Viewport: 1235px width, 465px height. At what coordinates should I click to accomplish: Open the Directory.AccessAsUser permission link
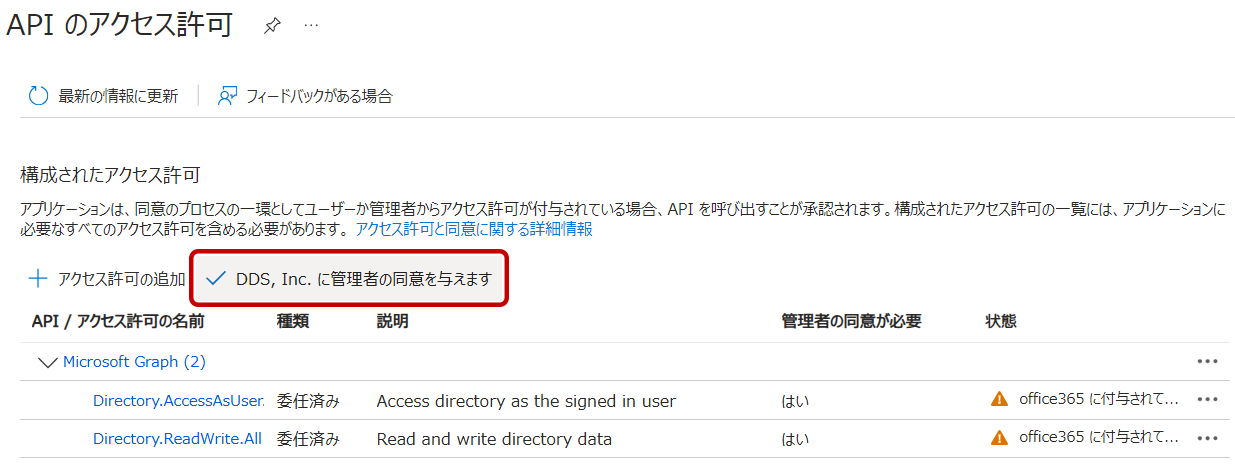coord(178,401)
